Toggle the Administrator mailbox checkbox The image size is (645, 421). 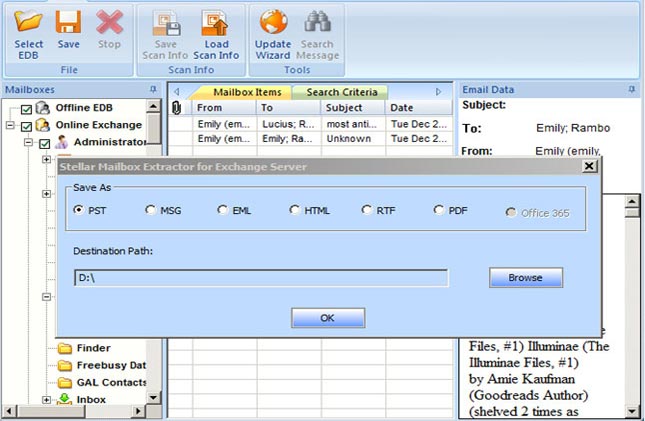coord(44,143)
